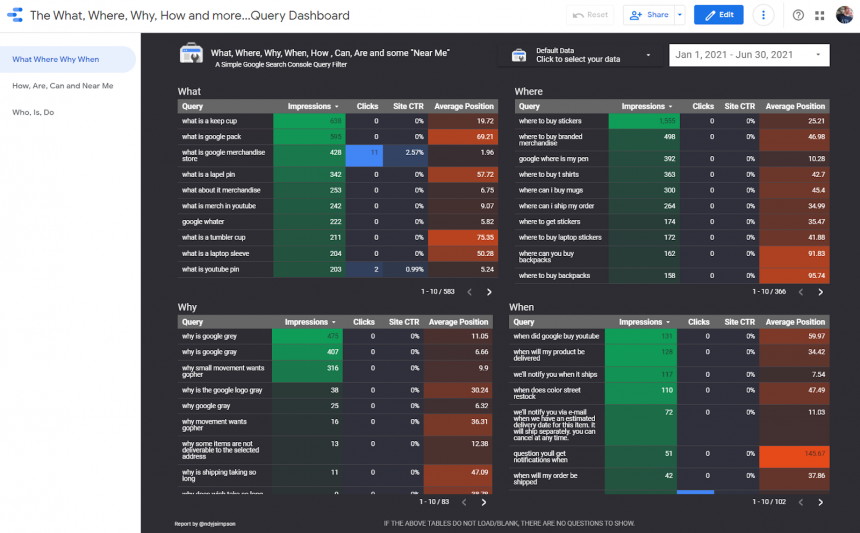Select row 'what is youtube pin'
This screenshot has height=533, width=860.
(338, 269)
